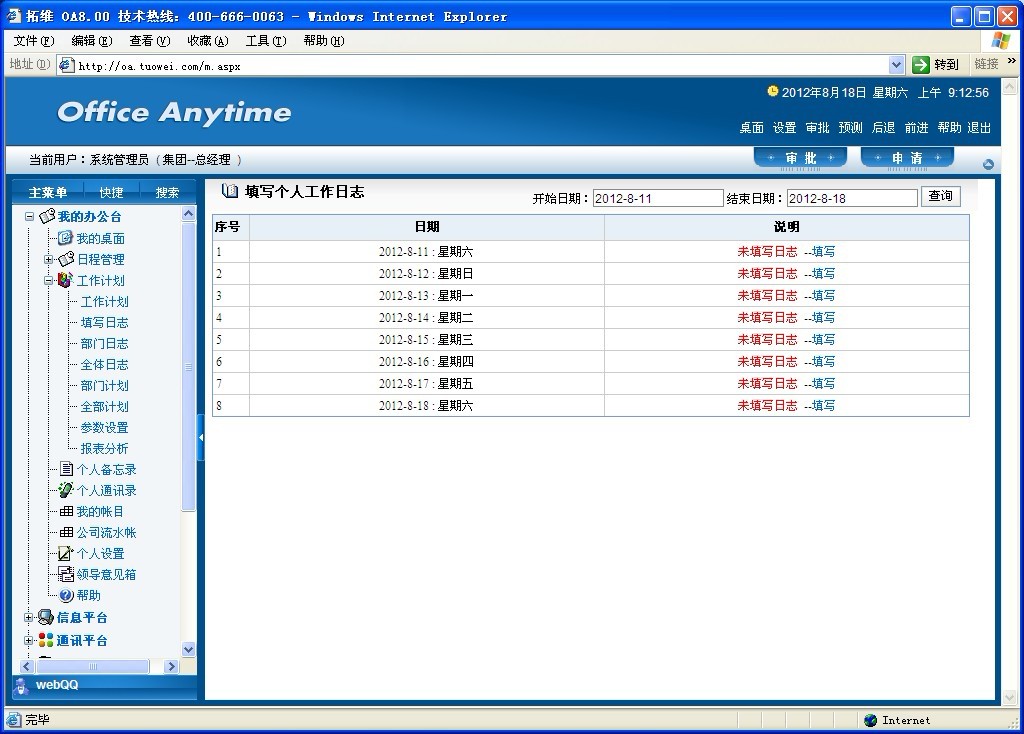The height and width of the screenshot is (734, 1024).
Task: Click the 个人通讯录 contacts icon
Action: click(66, 490)
